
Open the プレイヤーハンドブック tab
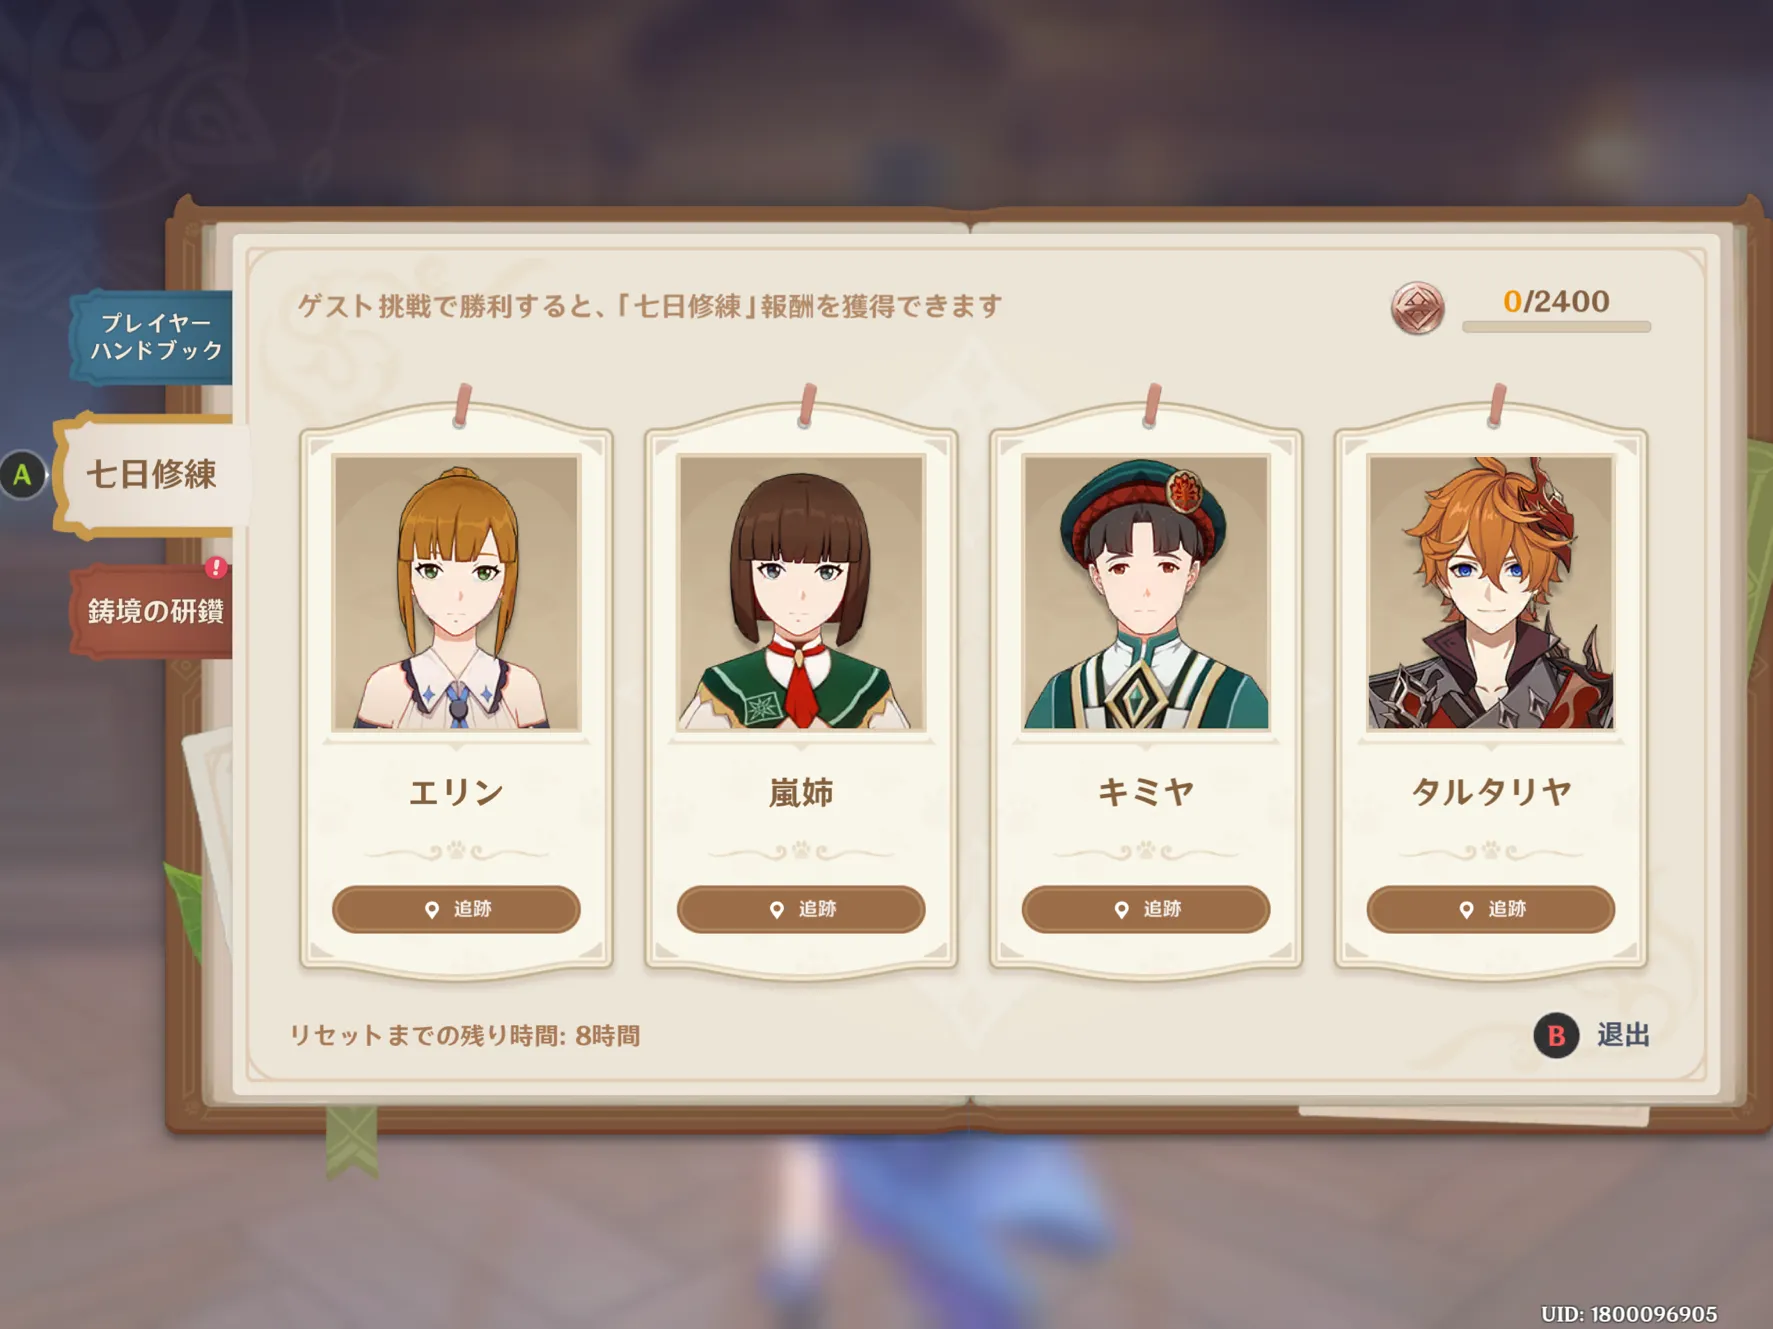click(153, 337)
